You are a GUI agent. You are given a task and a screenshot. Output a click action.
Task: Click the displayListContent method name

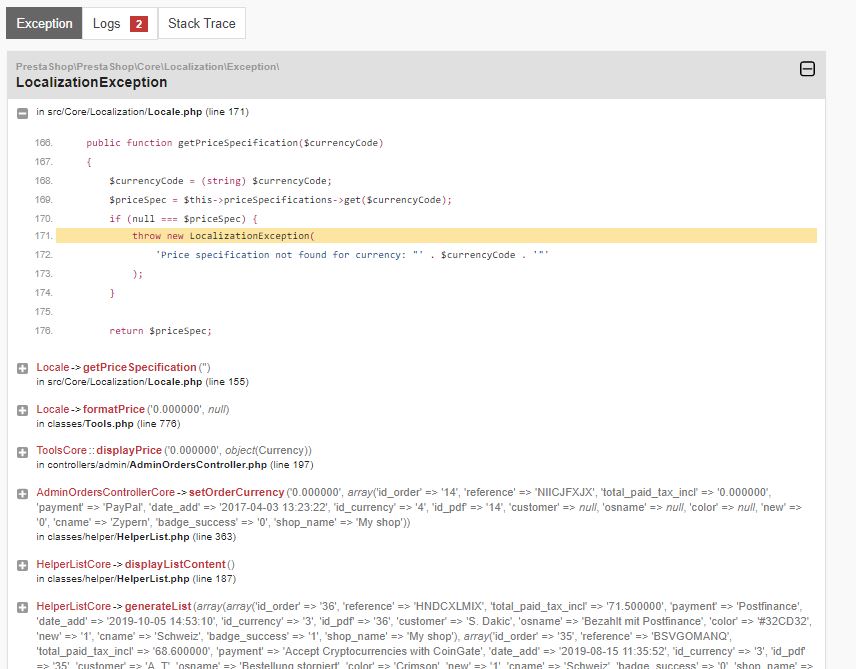point(175,564)
